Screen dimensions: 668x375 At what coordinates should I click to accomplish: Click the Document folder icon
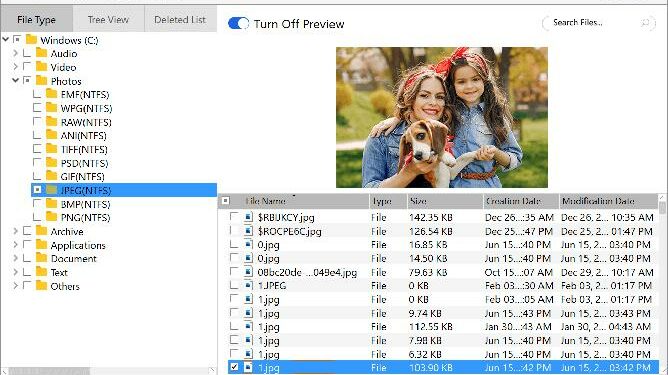coord(41,258)
